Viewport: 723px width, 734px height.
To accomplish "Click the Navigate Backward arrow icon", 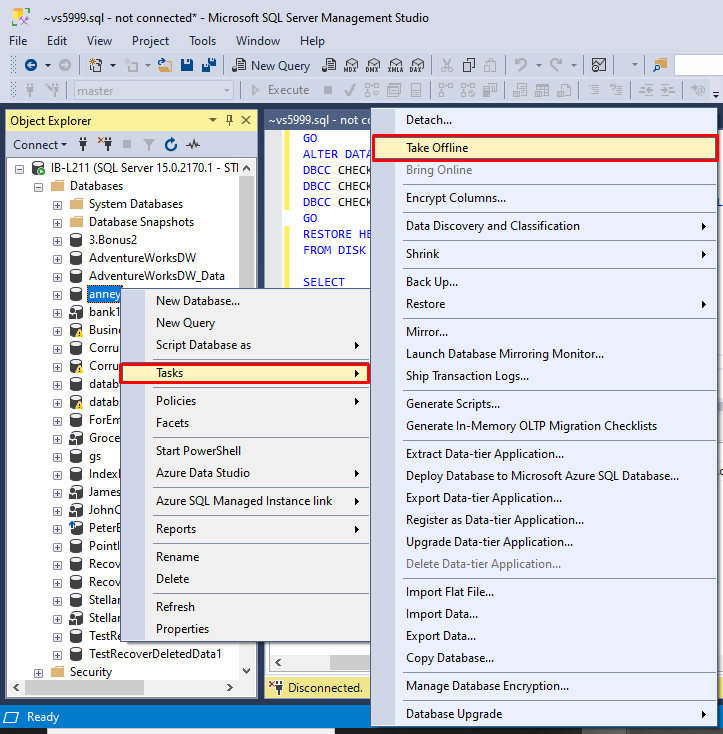I will [x=31, y=65].
